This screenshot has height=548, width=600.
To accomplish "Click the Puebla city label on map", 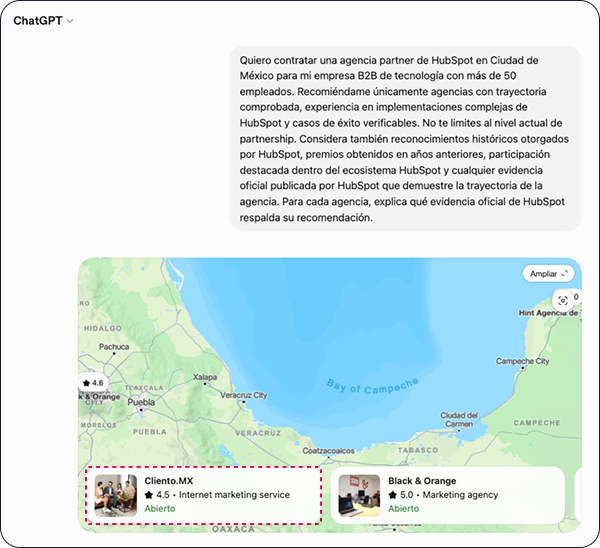I will pos(141,402).
